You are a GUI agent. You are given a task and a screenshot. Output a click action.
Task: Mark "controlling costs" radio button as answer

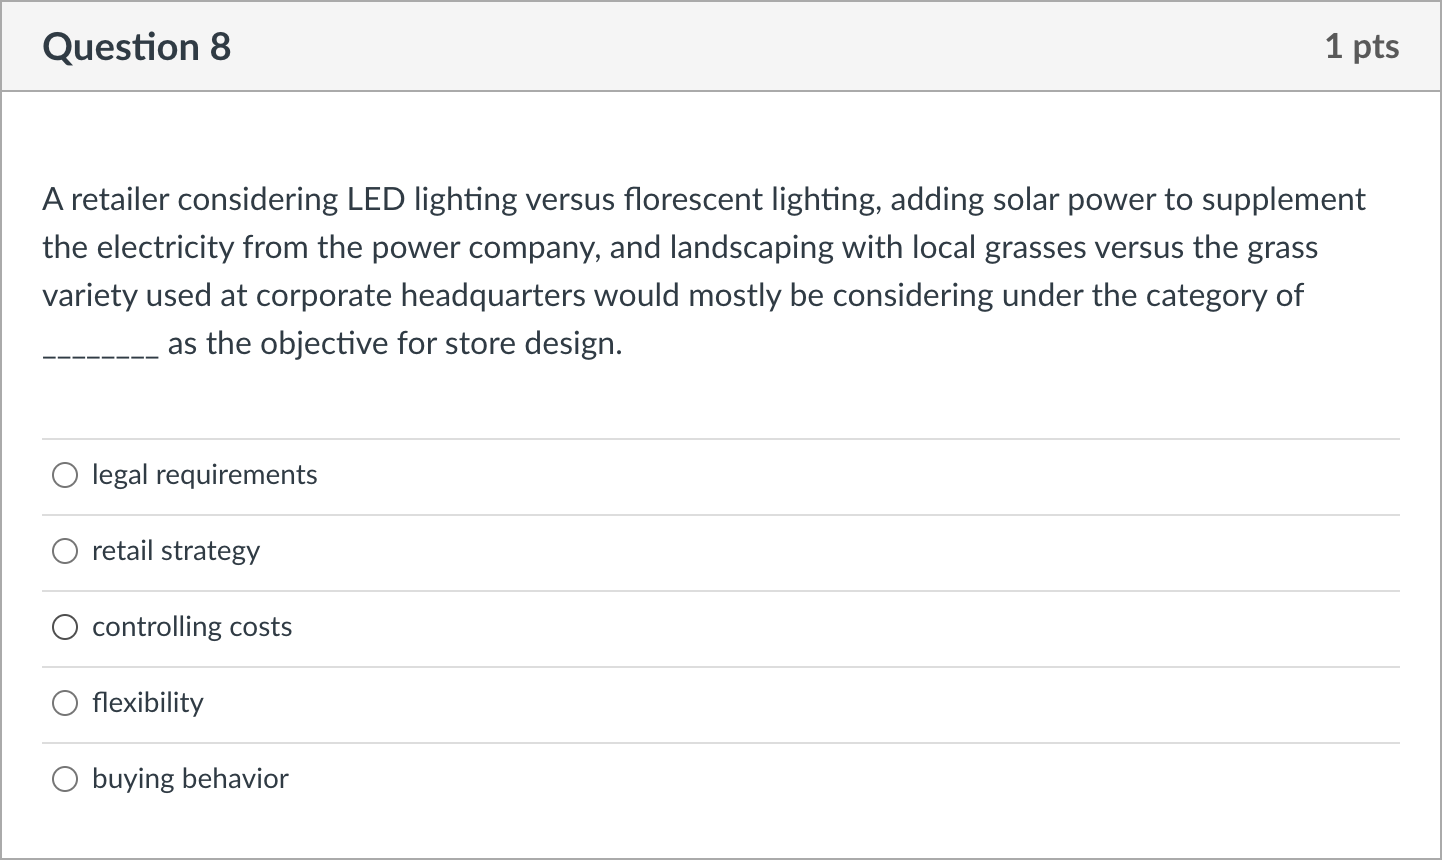pyautogui.click(x=65, y=627)
